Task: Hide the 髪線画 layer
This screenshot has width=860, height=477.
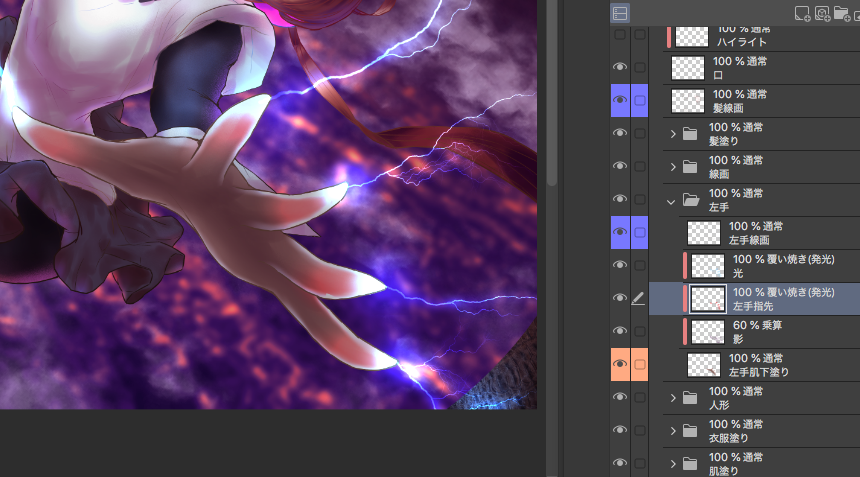Action: (620, 100)
